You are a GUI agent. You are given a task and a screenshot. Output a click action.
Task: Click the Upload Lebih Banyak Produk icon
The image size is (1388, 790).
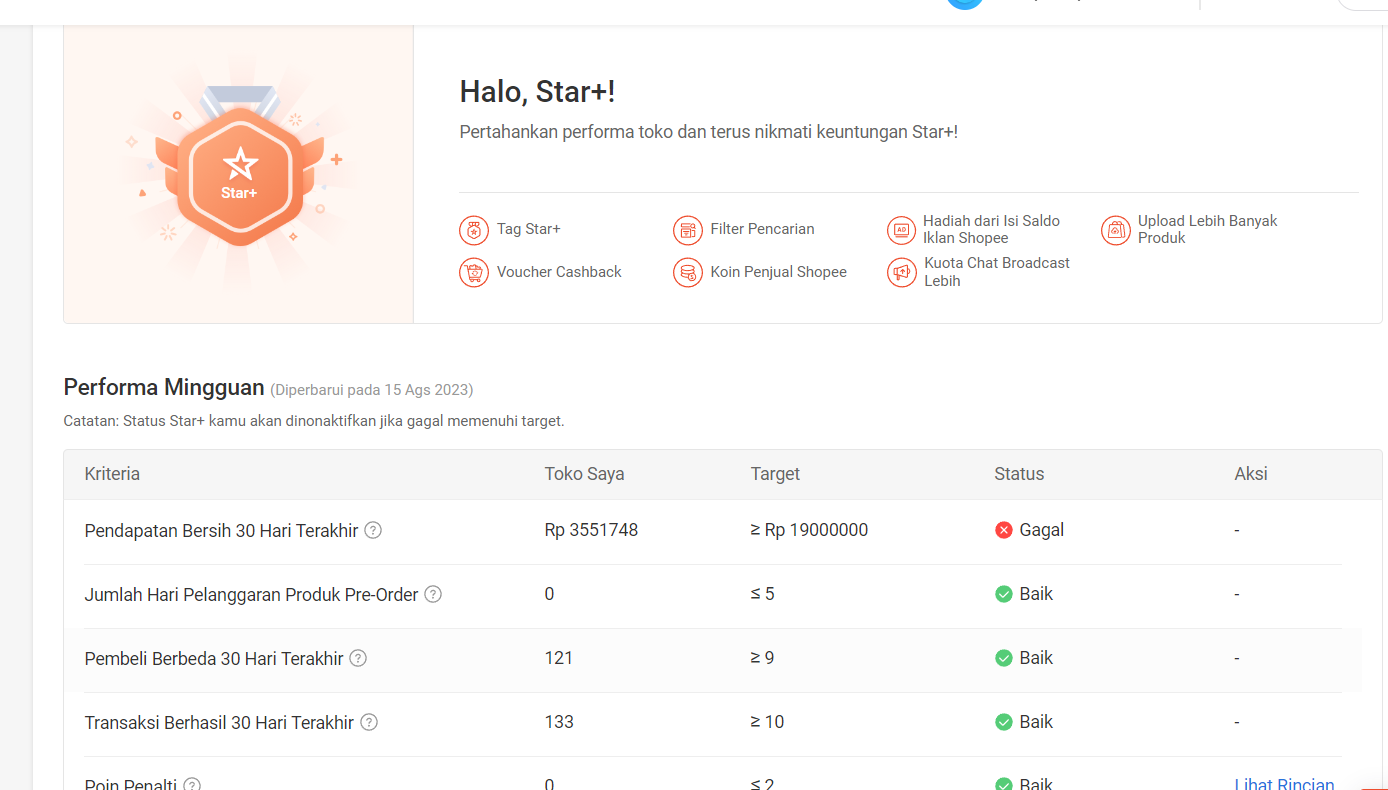1116,230
